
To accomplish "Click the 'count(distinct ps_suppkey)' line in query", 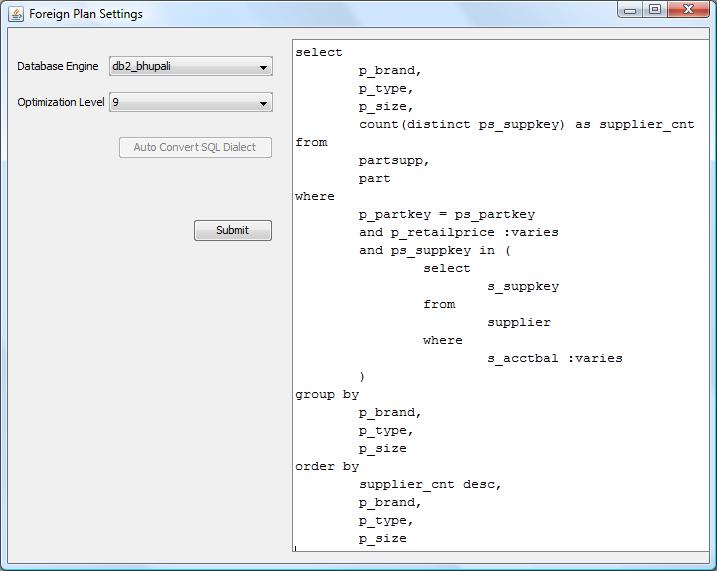I will coord(526,124).
